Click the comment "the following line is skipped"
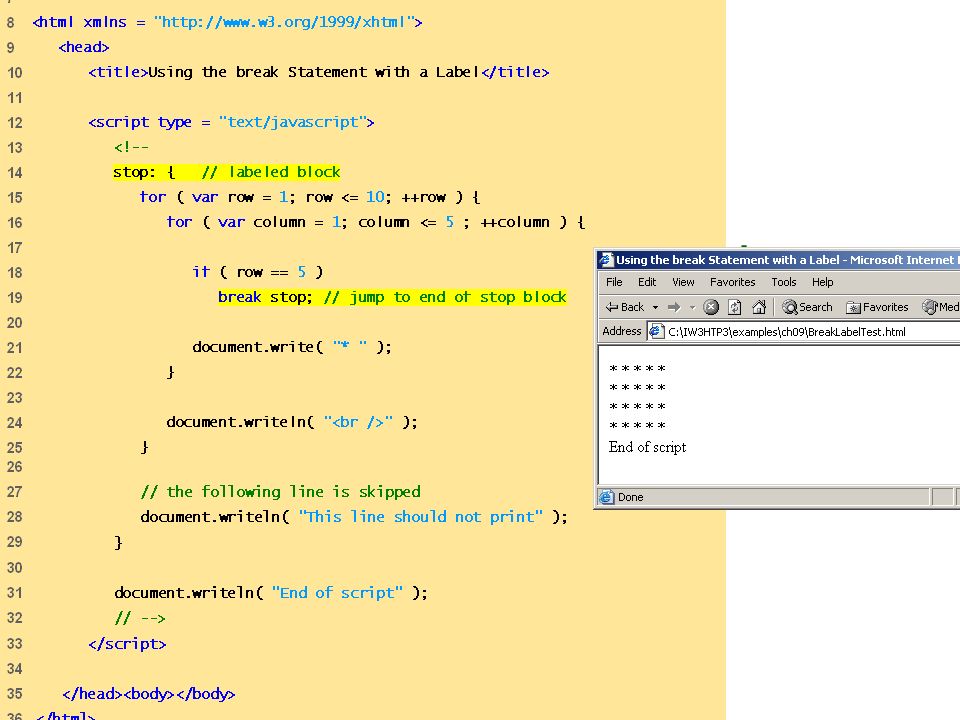Viewport: 960px width, 720px height. [280, 492]
